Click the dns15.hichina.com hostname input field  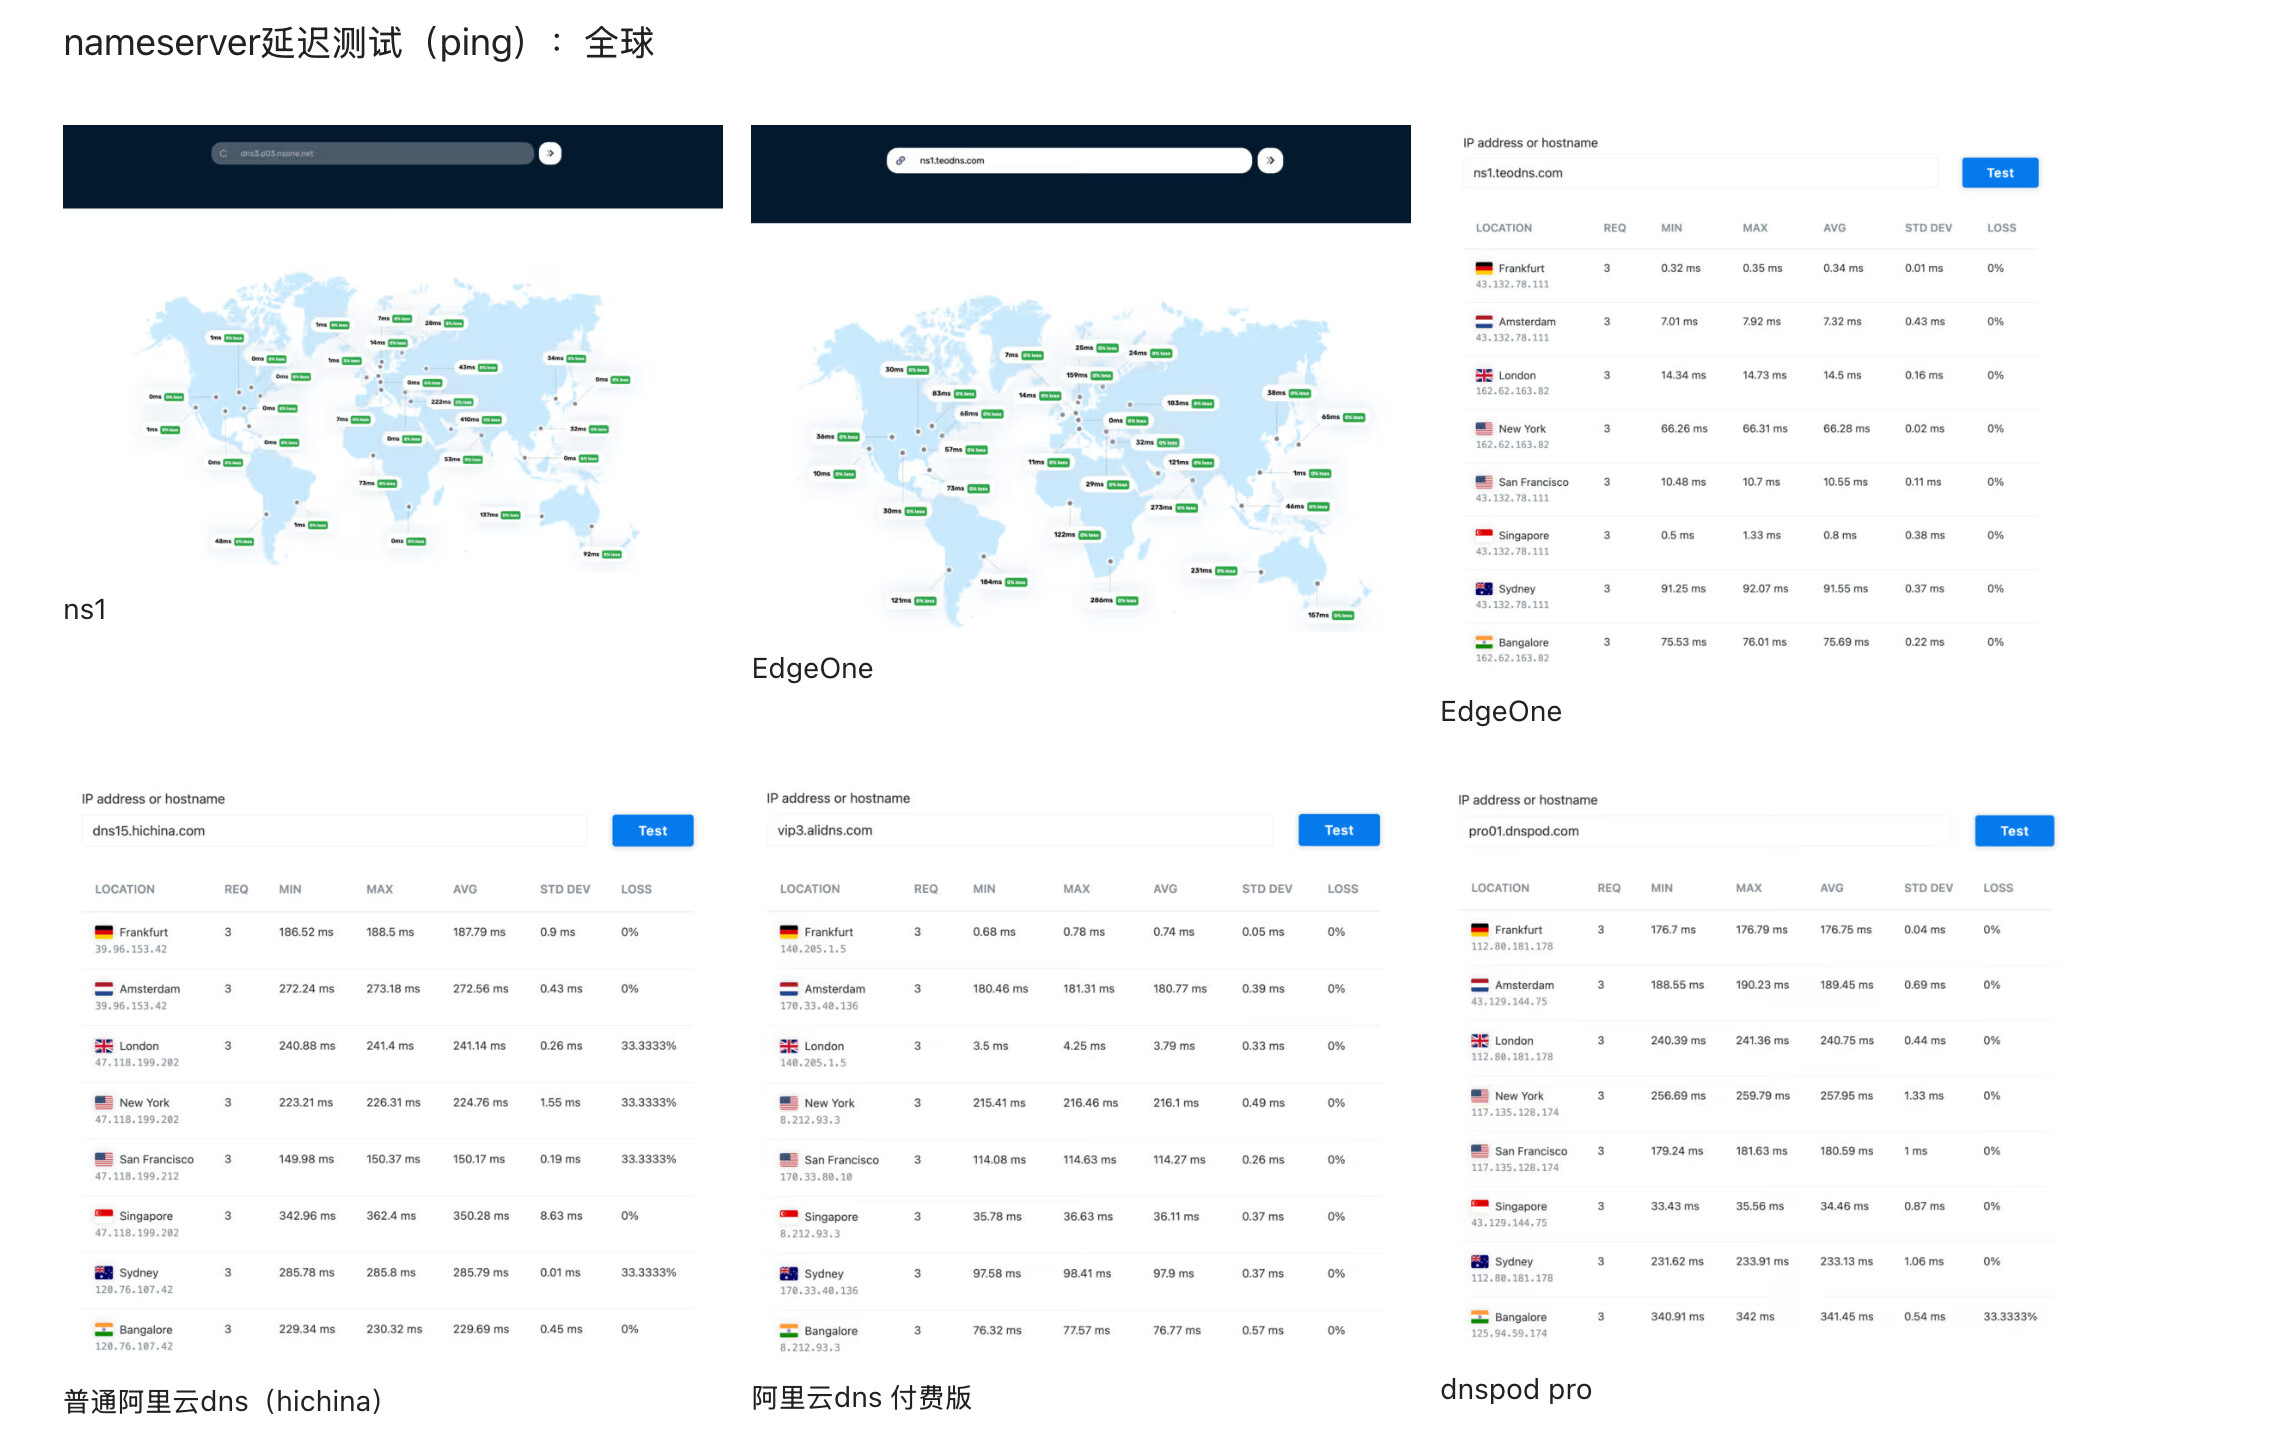pos(335,831)
